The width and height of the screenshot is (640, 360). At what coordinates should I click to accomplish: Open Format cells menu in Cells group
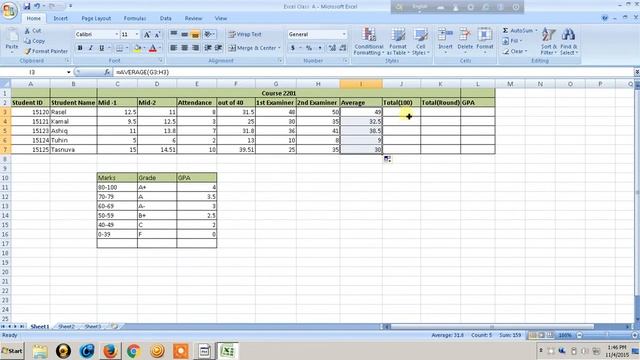click(x=485, y=40)
